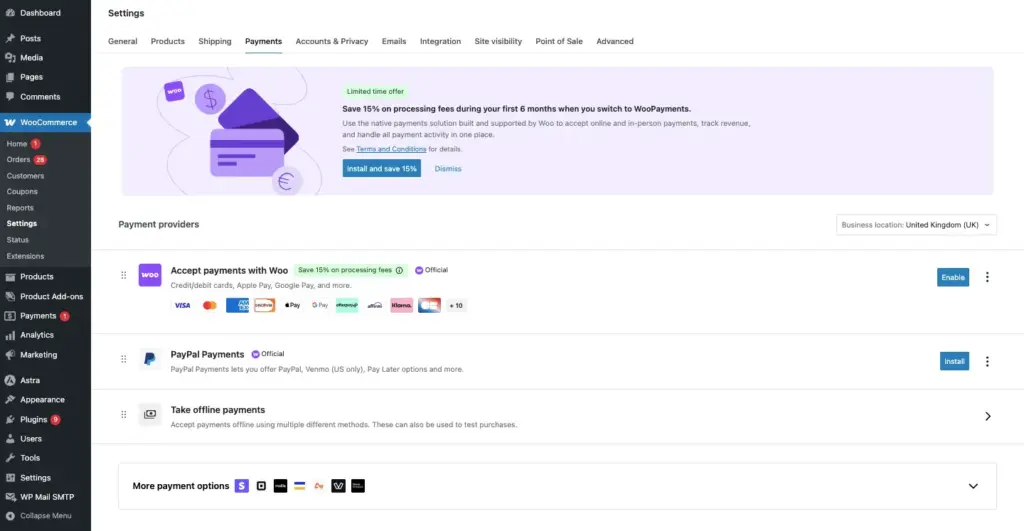Enable the Accept payments with Woo provider
1024x531 pixels.
(953, 277)
